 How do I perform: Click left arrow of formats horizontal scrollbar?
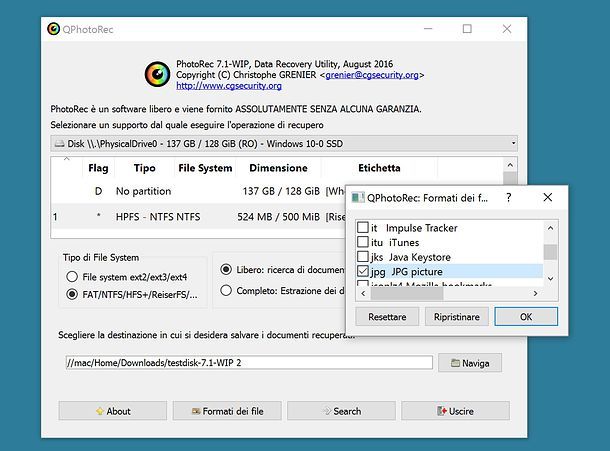(363, 293)
